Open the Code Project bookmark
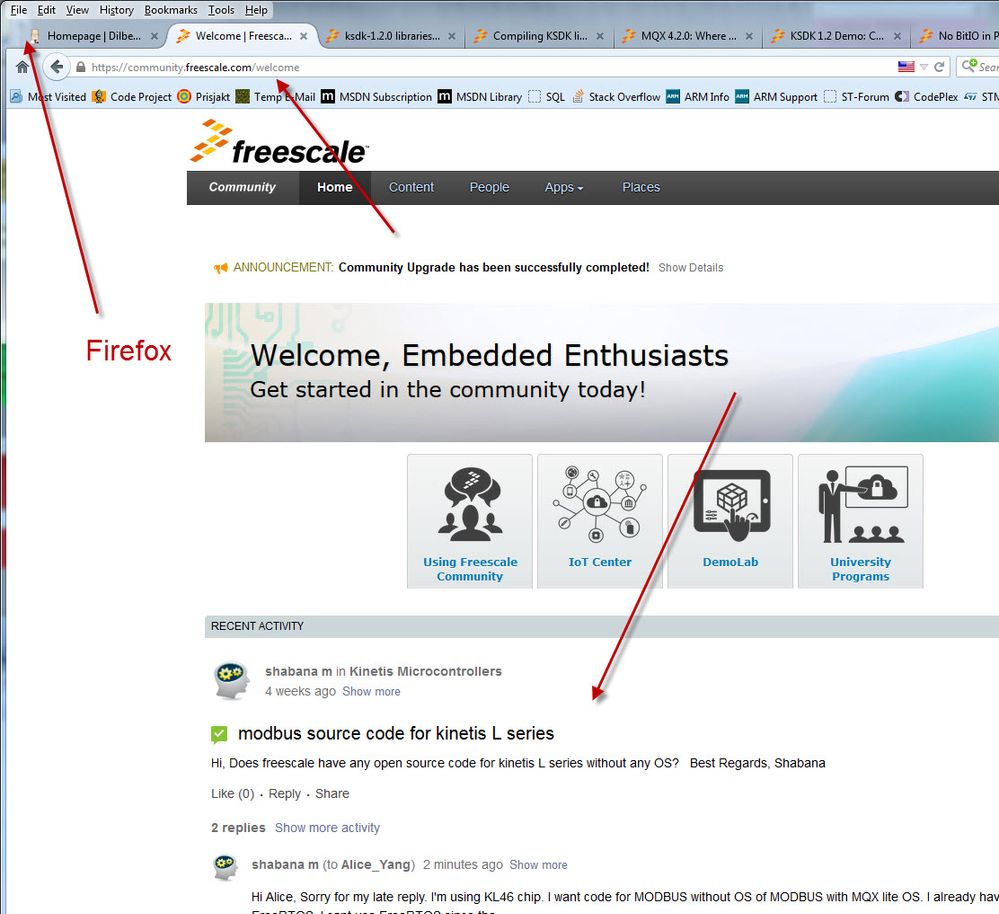This screenshot has width=999, height=914. pos(132,97)
